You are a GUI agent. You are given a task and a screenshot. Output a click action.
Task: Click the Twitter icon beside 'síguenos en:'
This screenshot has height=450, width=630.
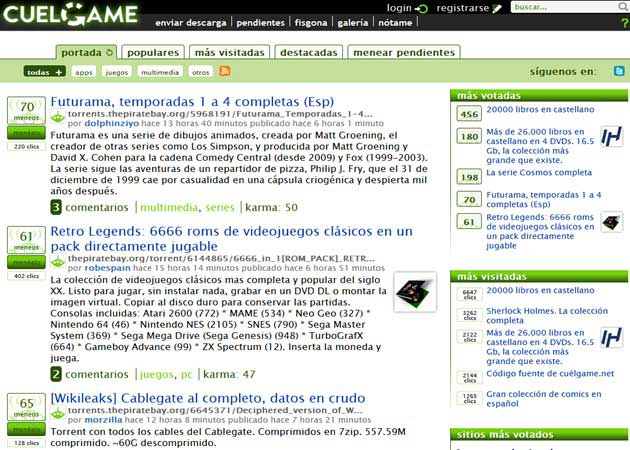click(x=620, y=71)
